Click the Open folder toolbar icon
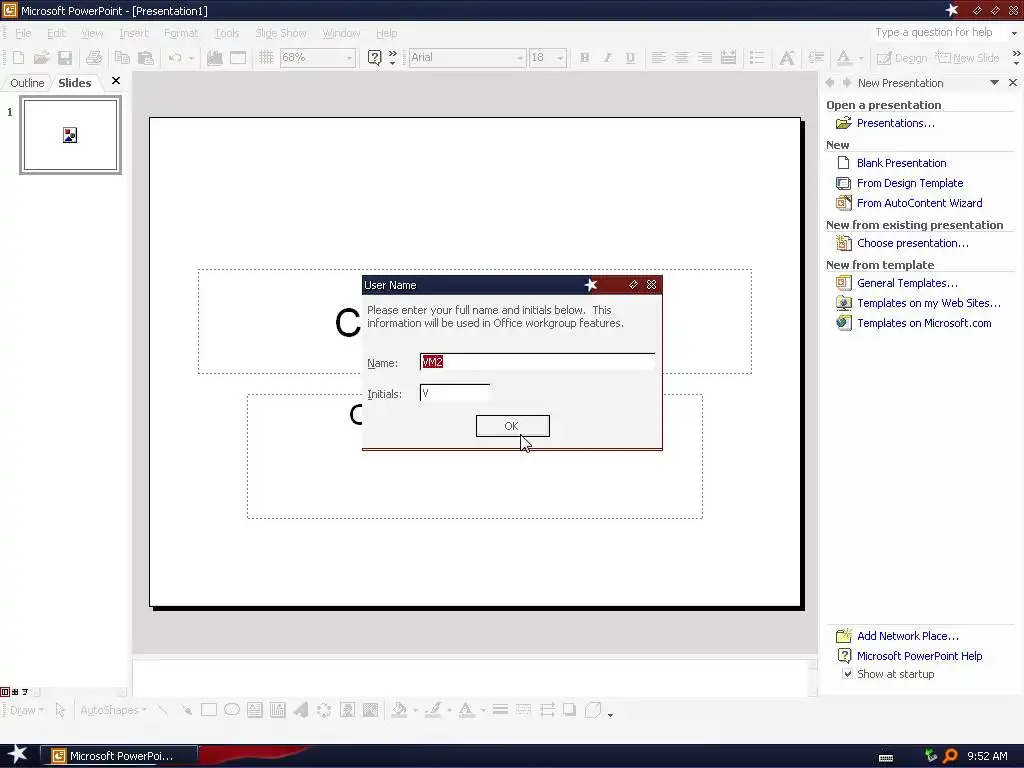Viewport: 1024px width, 768px height. pos(41,57)
